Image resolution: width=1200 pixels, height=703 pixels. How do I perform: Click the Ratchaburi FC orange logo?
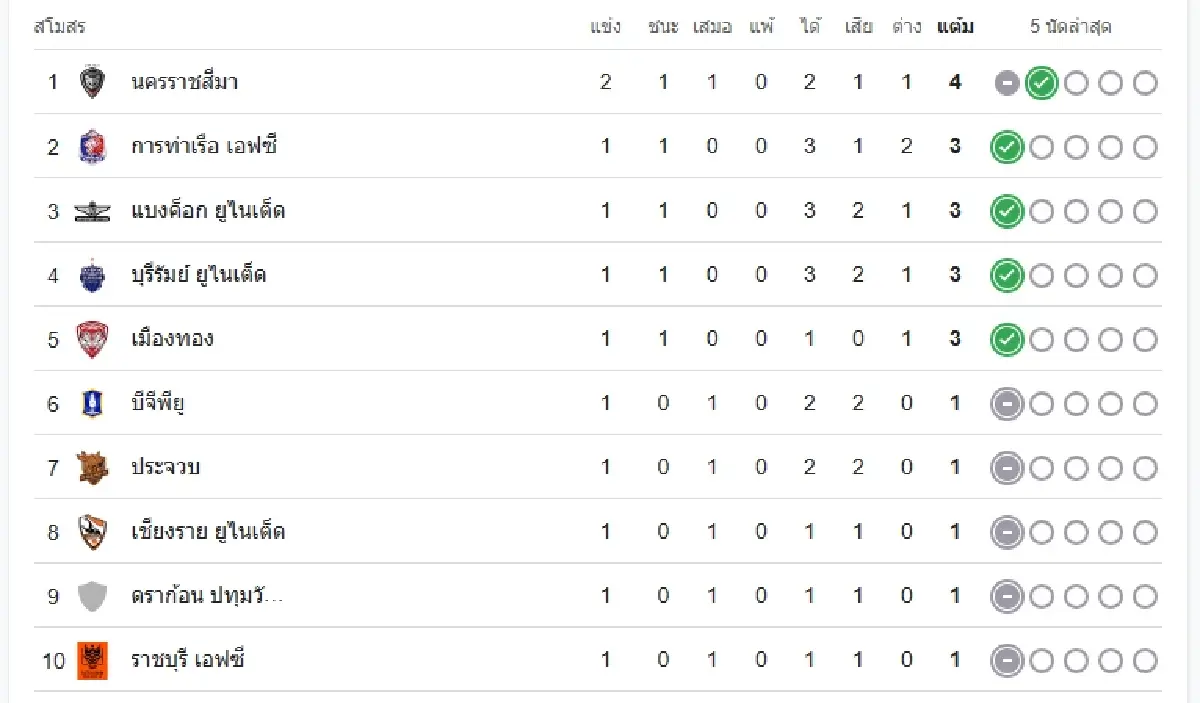(92, 660)
